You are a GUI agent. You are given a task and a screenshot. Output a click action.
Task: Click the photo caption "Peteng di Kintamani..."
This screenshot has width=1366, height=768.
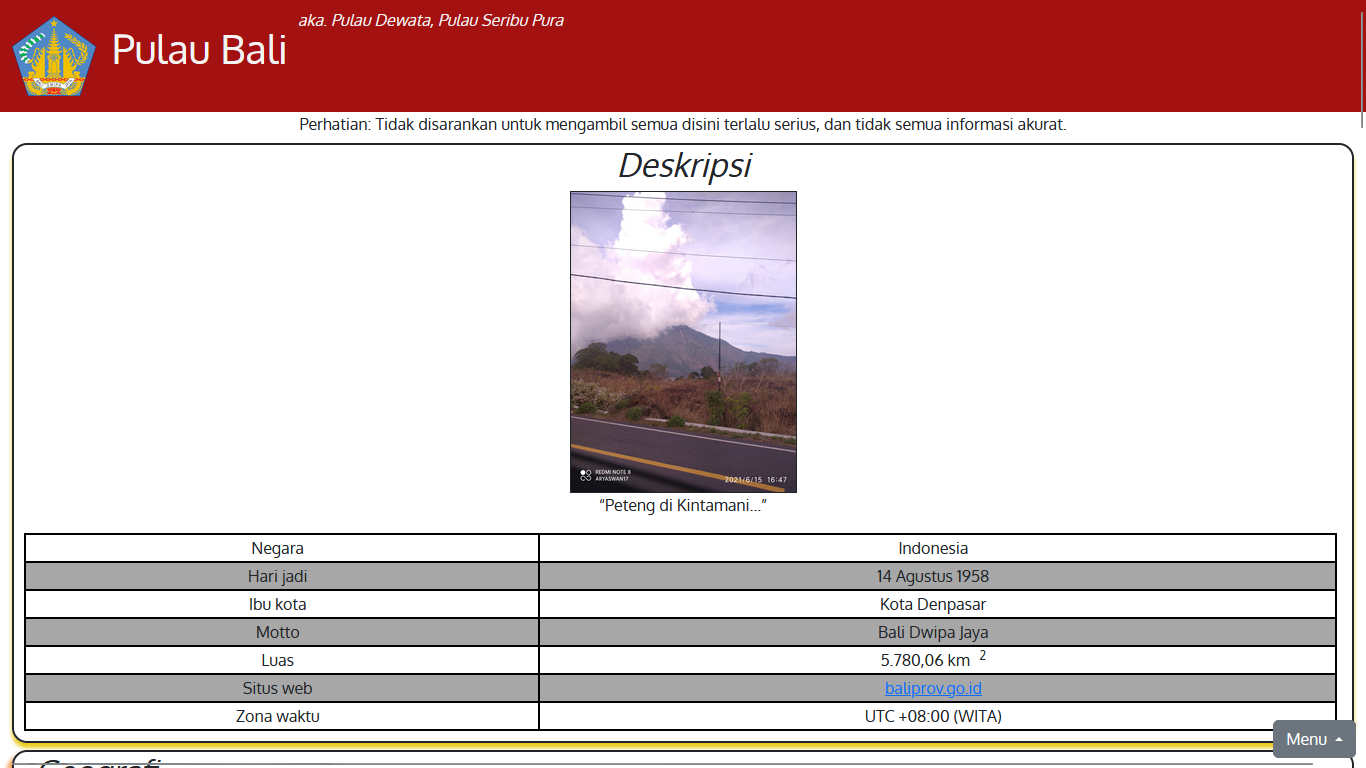click(683, 505)
